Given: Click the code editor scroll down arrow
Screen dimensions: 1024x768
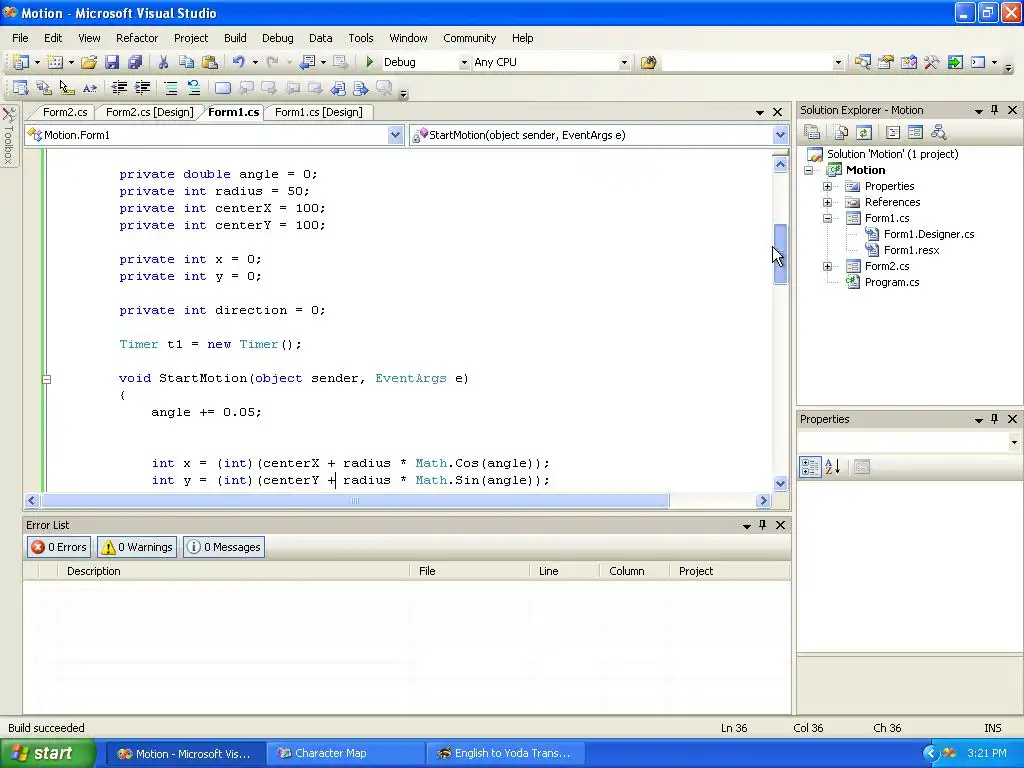Looking at the screenshot, I should point(780,484).
